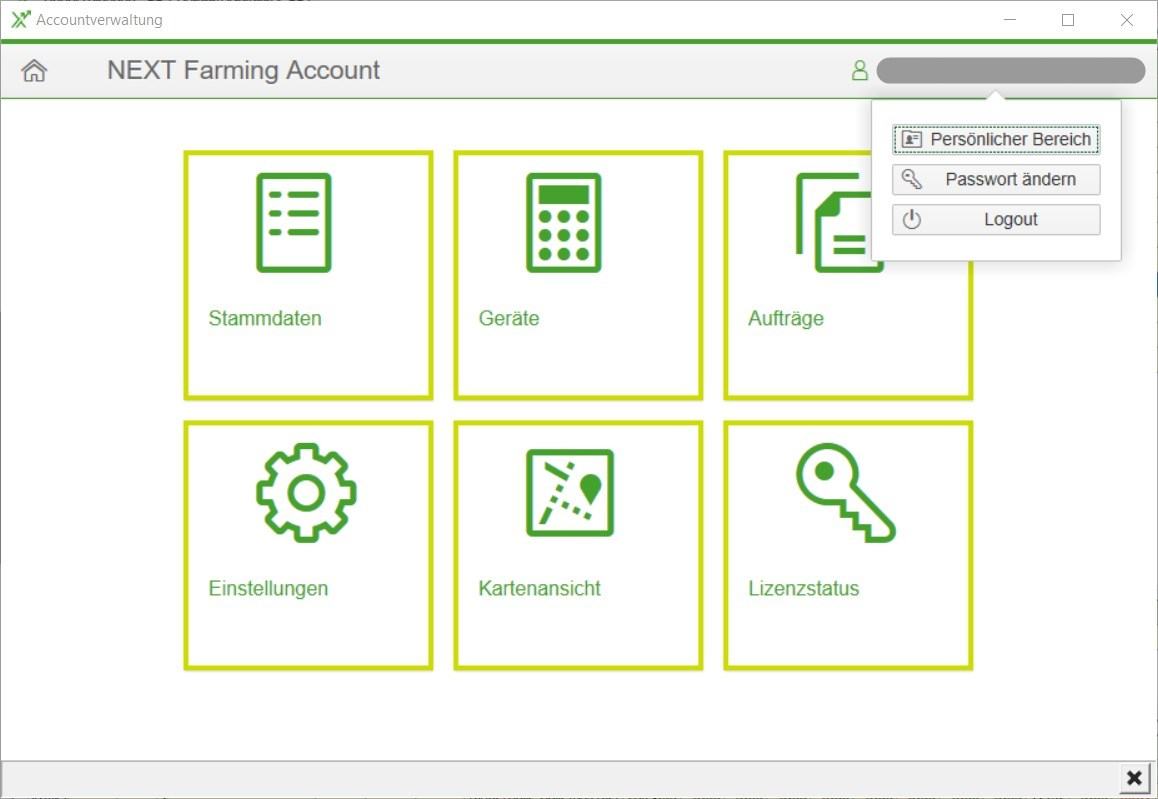Click the Stammdaten tile label
The width and height of the screenshot is (1158, 799).
(x=265, y=319)
